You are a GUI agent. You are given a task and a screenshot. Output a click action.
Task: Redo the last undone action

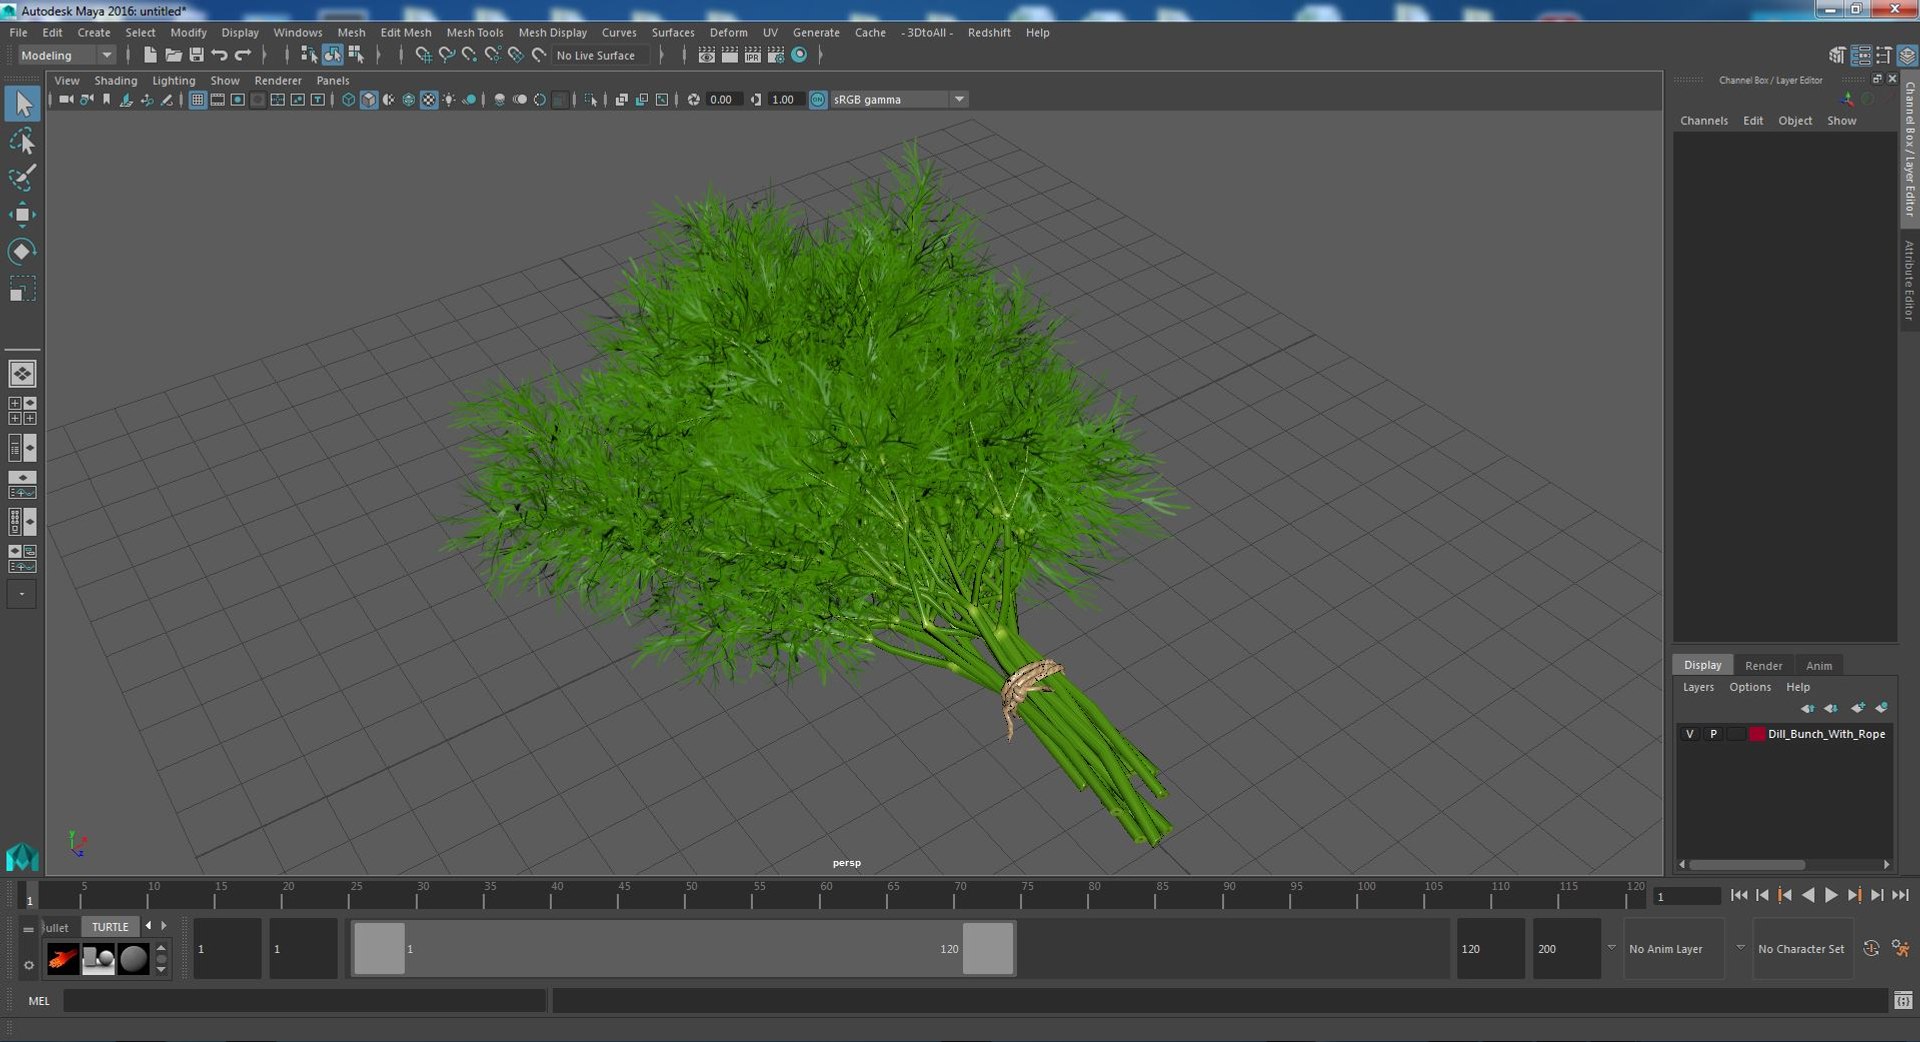tap(242, 55)
